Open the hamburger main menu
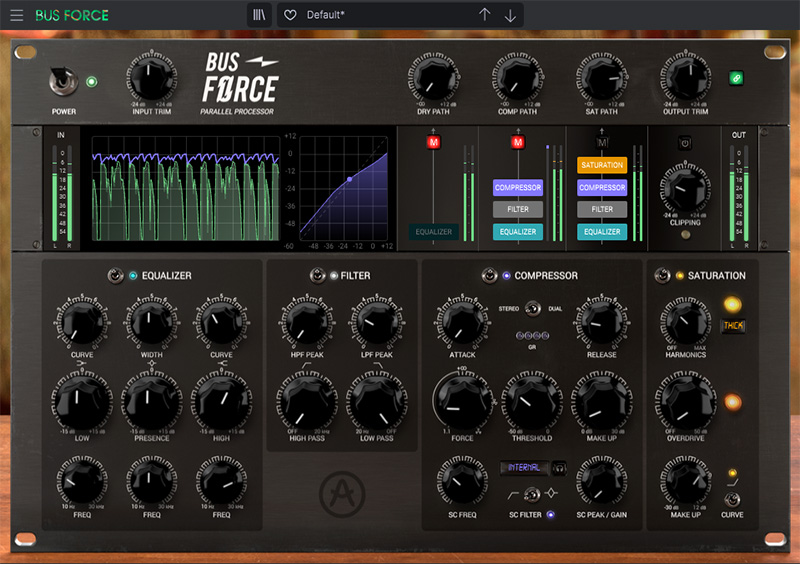This screenshot has height=564, width=800. click(x=17, y=15)
